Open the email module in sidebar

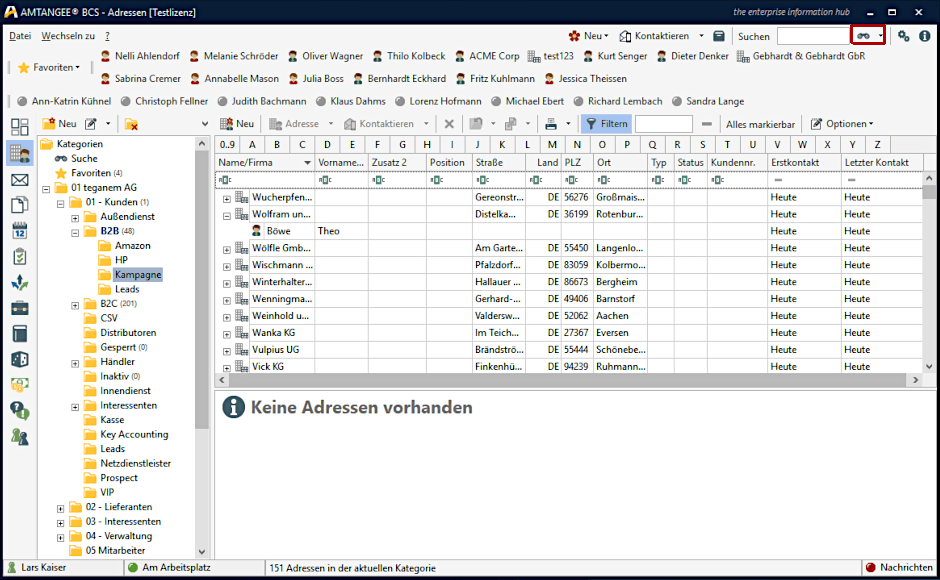tap(19, 180)
